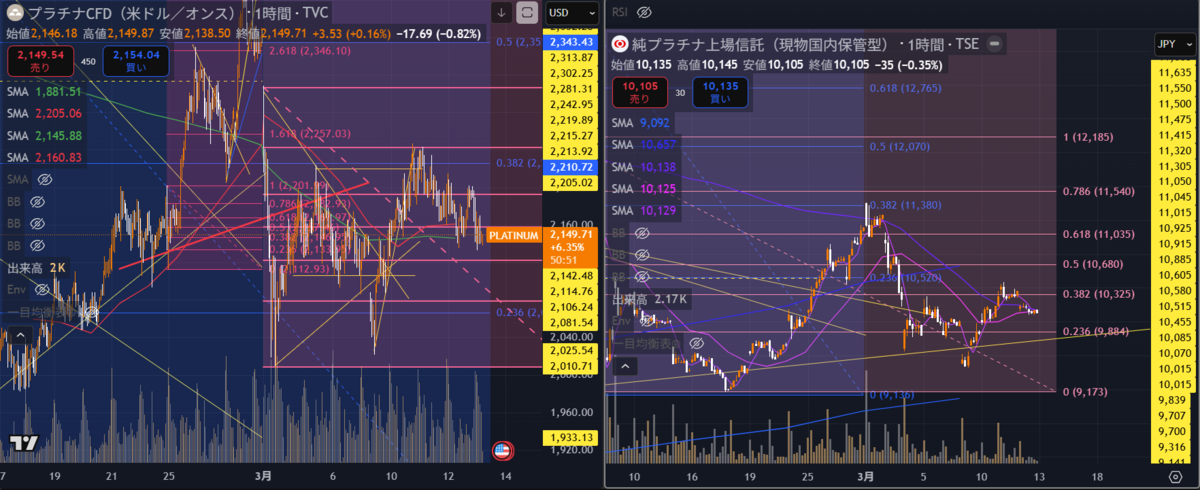The image size is (1200, 490).
Task: Click the red TSE trust symbol logo icon
Action: pos(619,45)
